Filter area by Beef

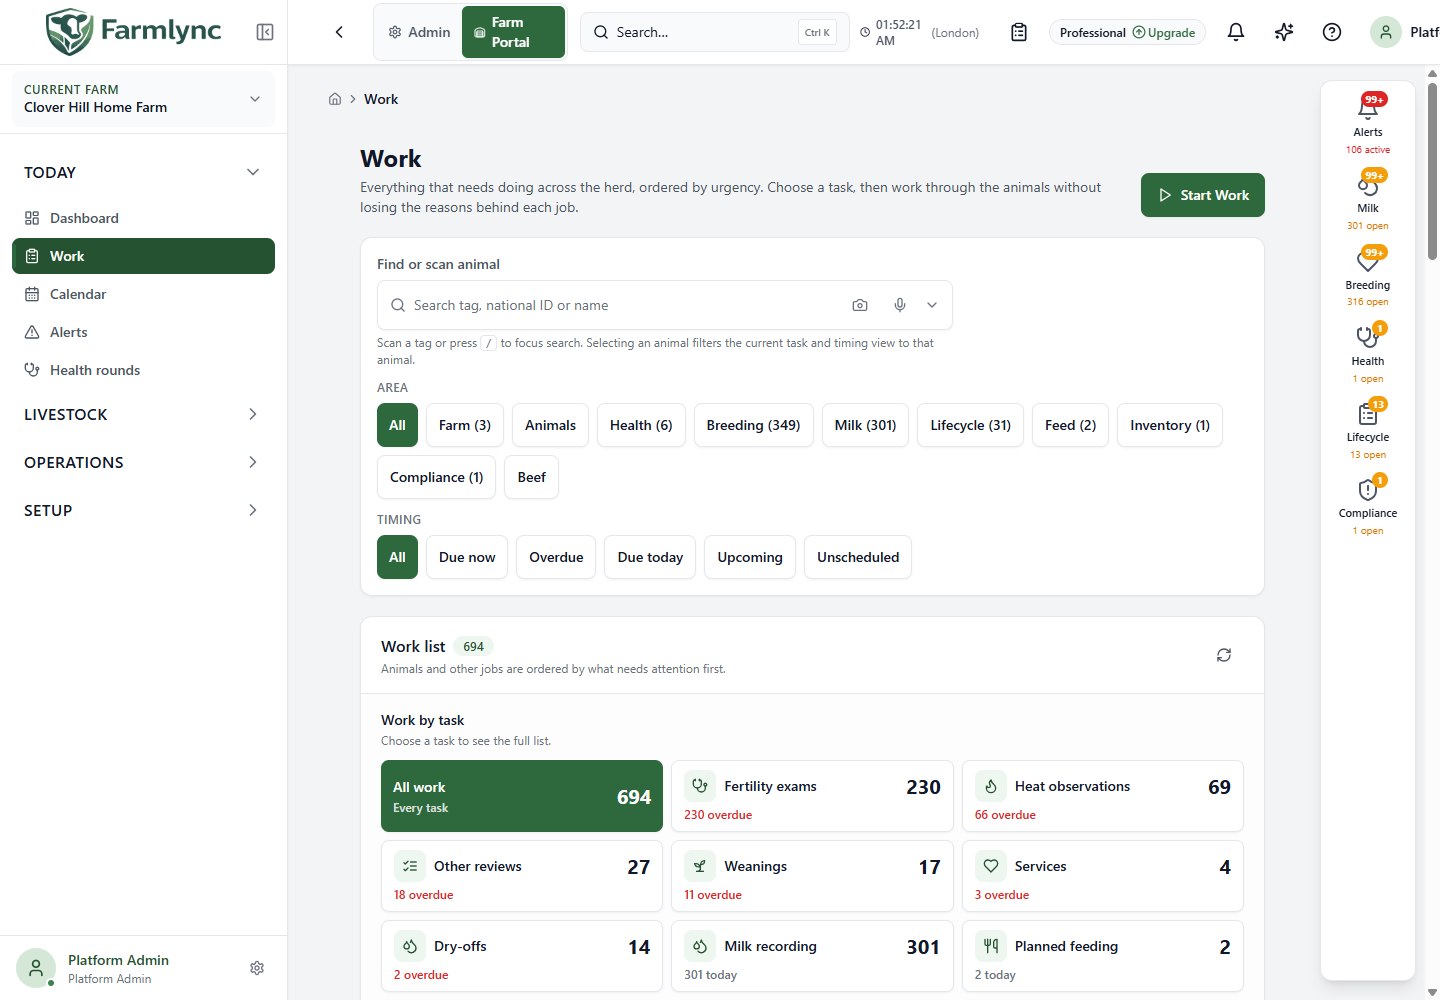coord(532,477)
